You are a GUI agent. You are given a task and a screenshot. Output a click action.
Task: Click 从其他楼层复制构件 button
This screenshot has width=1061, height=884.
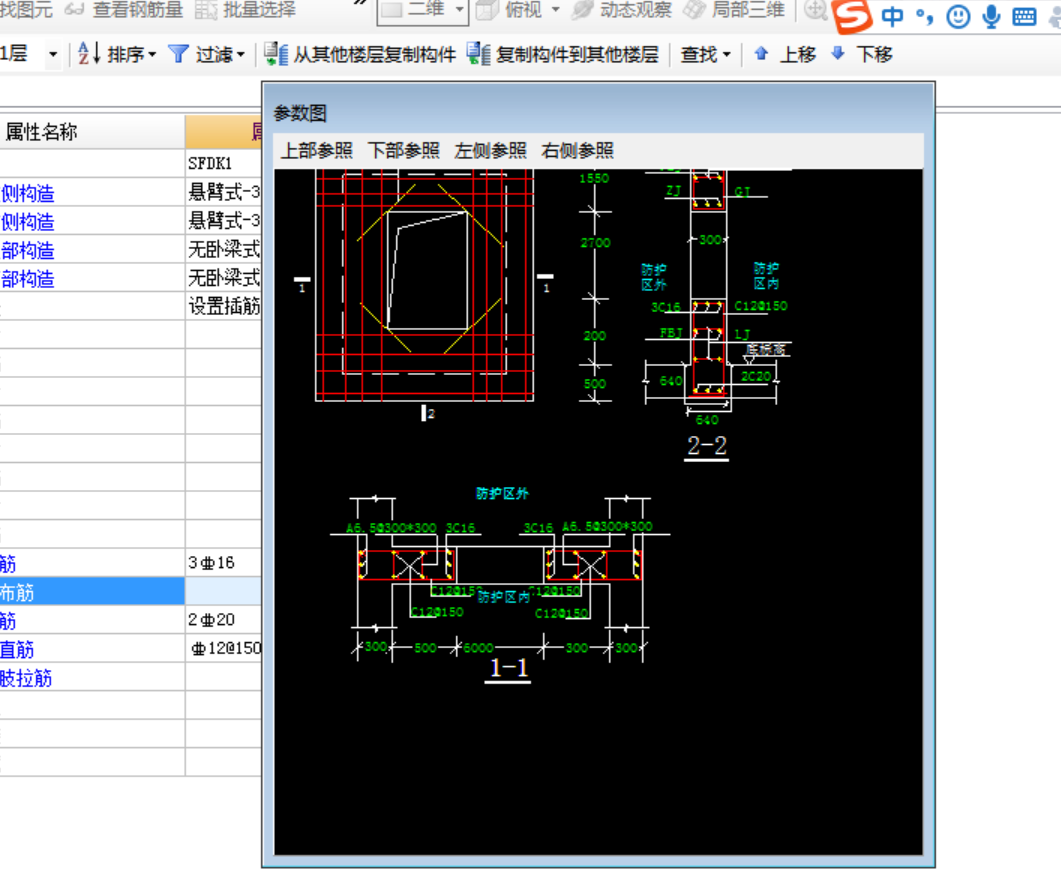click(x=360, y=54)
